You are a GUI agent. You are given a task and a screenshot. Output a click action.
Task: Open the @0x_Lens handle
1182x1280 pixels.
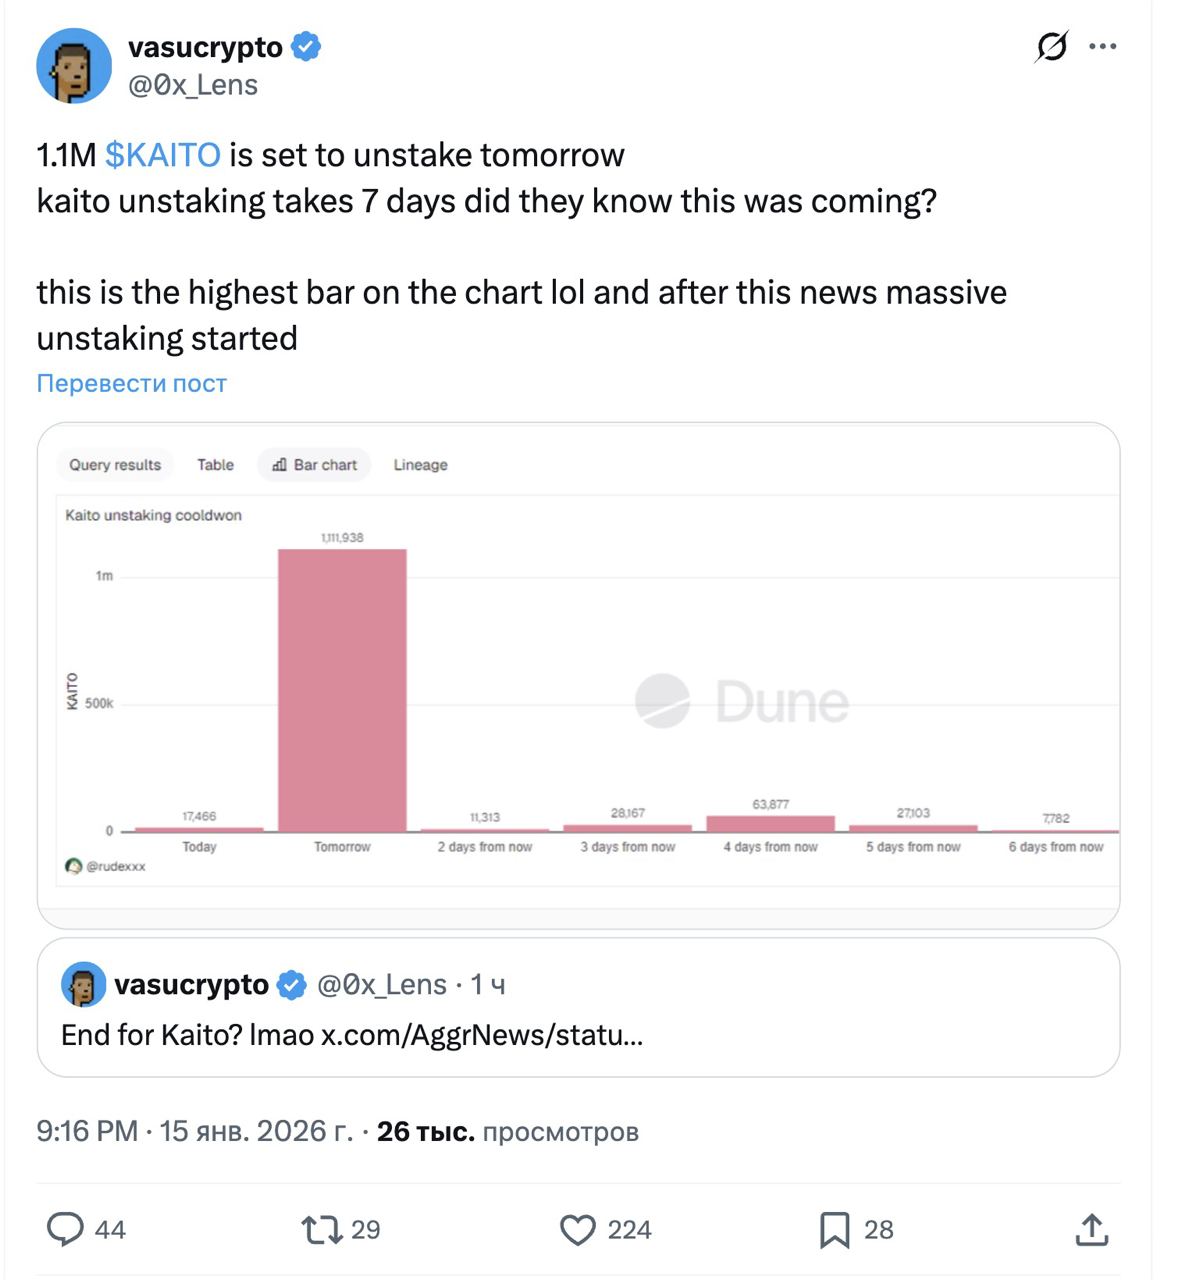(x=193, y=85)
